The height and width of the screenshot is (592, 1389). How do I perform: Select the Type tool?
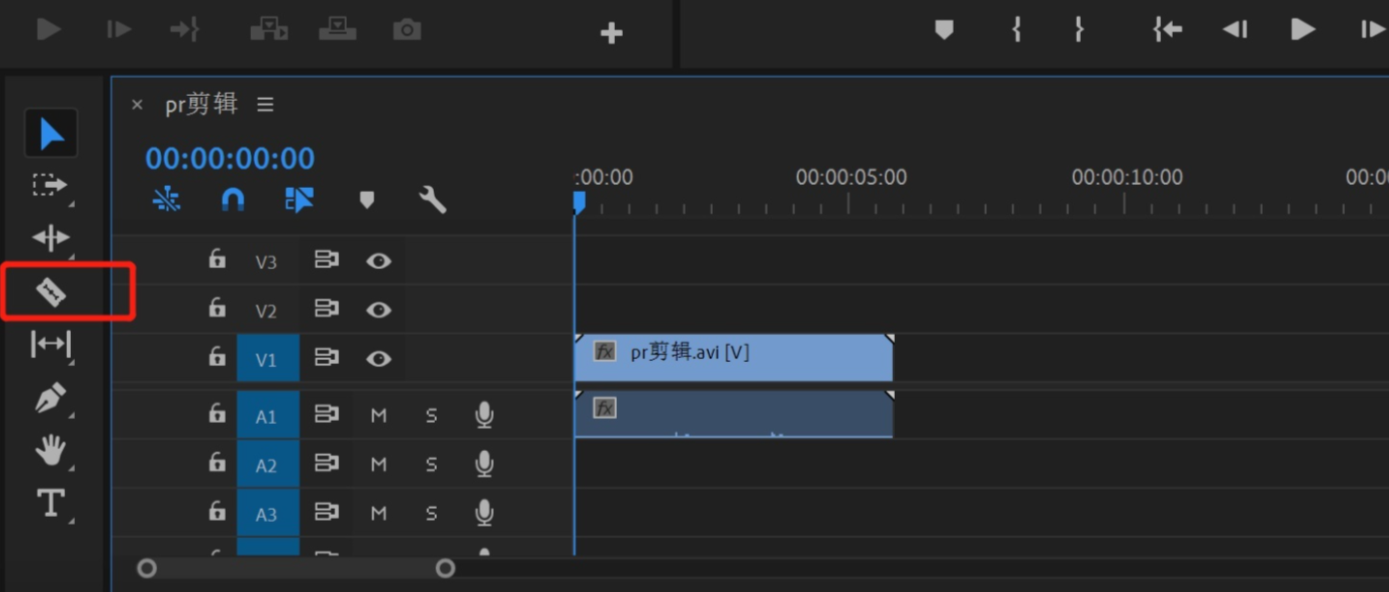(x=50, y=503)
